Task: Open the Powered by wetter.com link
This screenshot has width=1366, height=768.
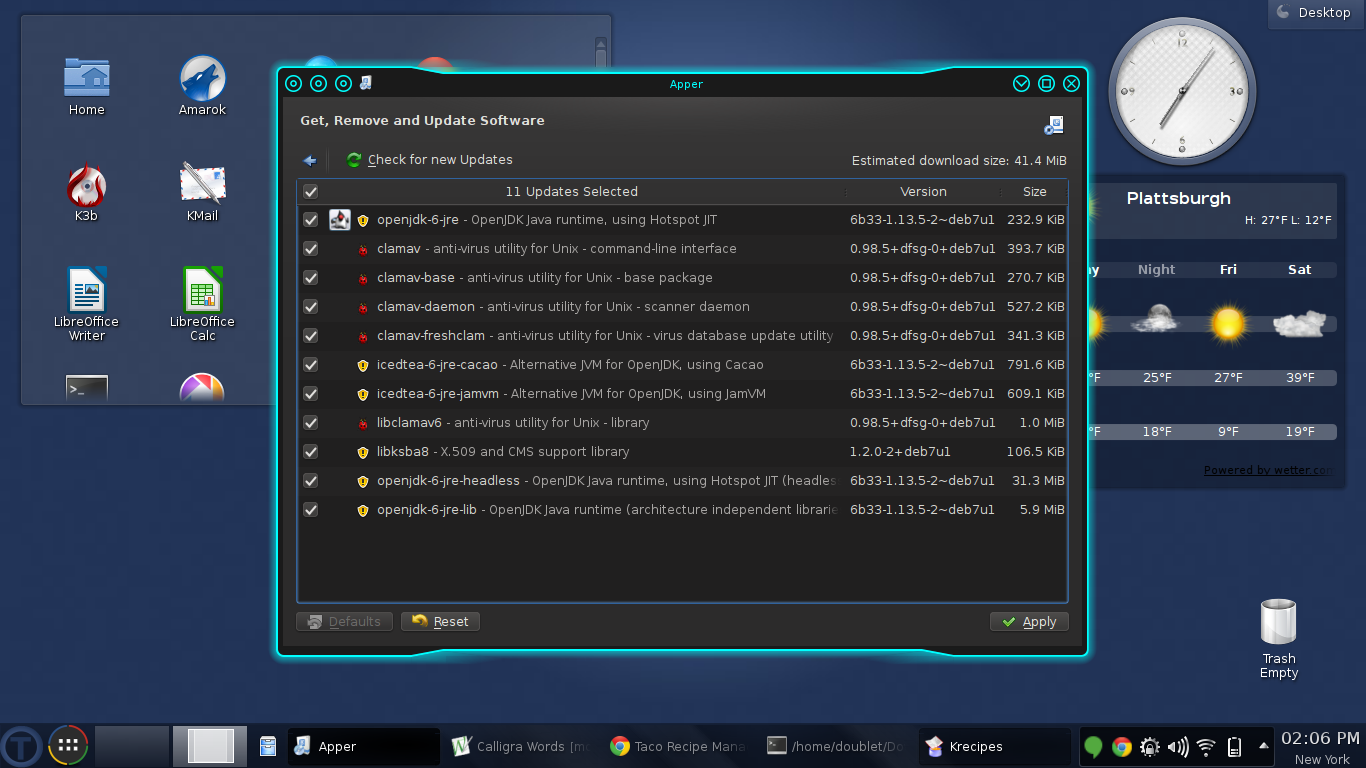Action: pyautogui.click(x=1268, y=470)
